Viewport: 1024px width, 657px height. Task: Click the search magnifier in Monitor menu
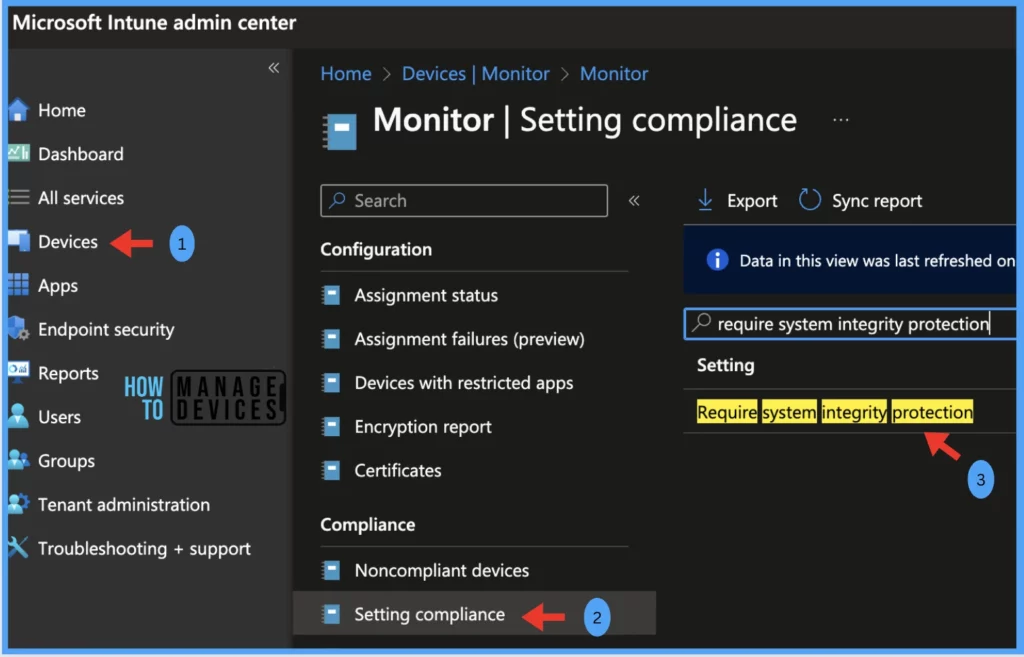point(337,200)
